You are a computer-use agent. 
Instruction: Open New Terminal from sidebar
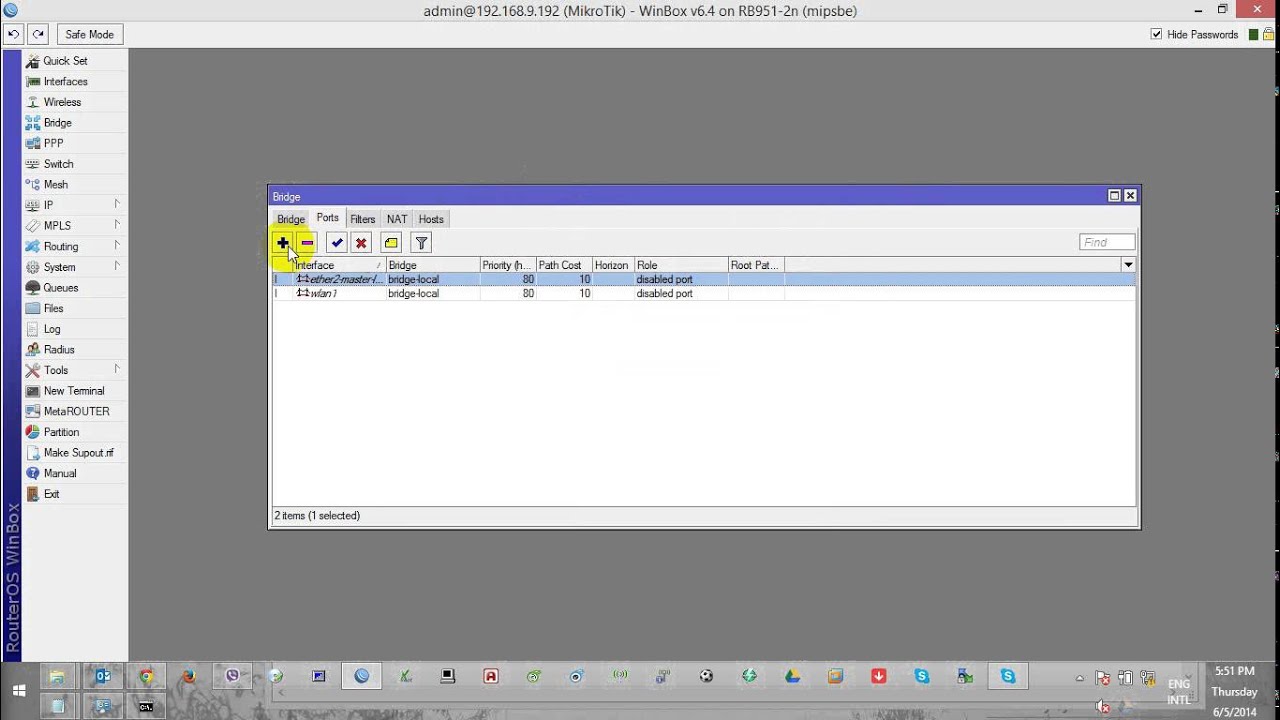point(75,391)
